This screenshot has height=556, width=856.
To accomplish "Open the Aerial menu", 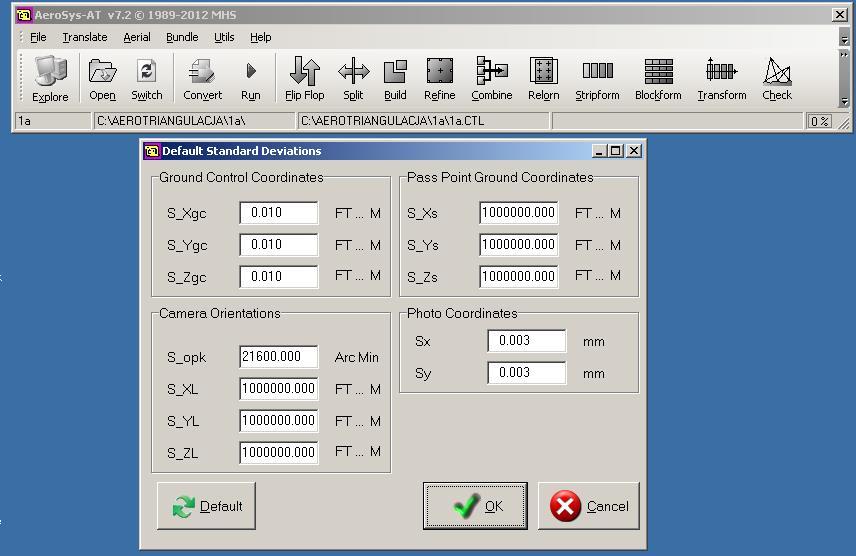I will click(x=136, y=37).
